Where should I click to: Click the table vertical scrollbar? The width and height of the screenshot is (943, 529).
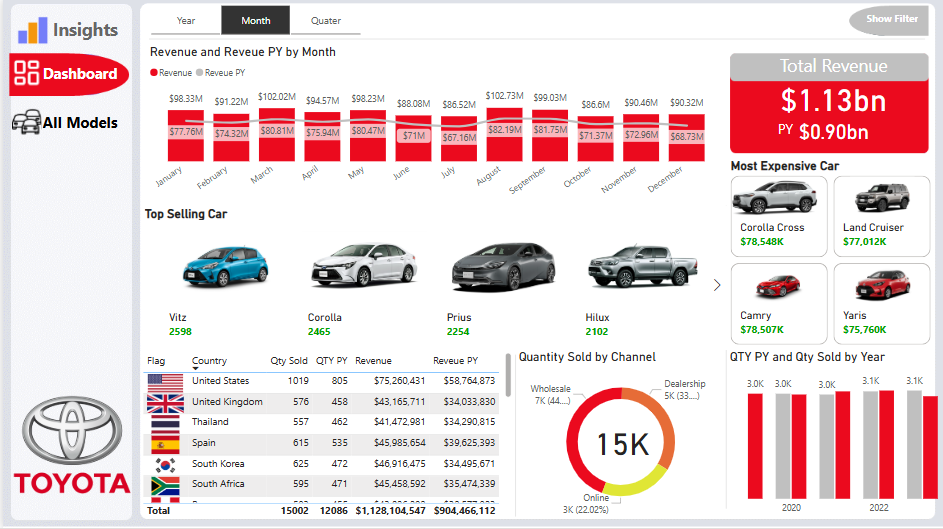508,375
